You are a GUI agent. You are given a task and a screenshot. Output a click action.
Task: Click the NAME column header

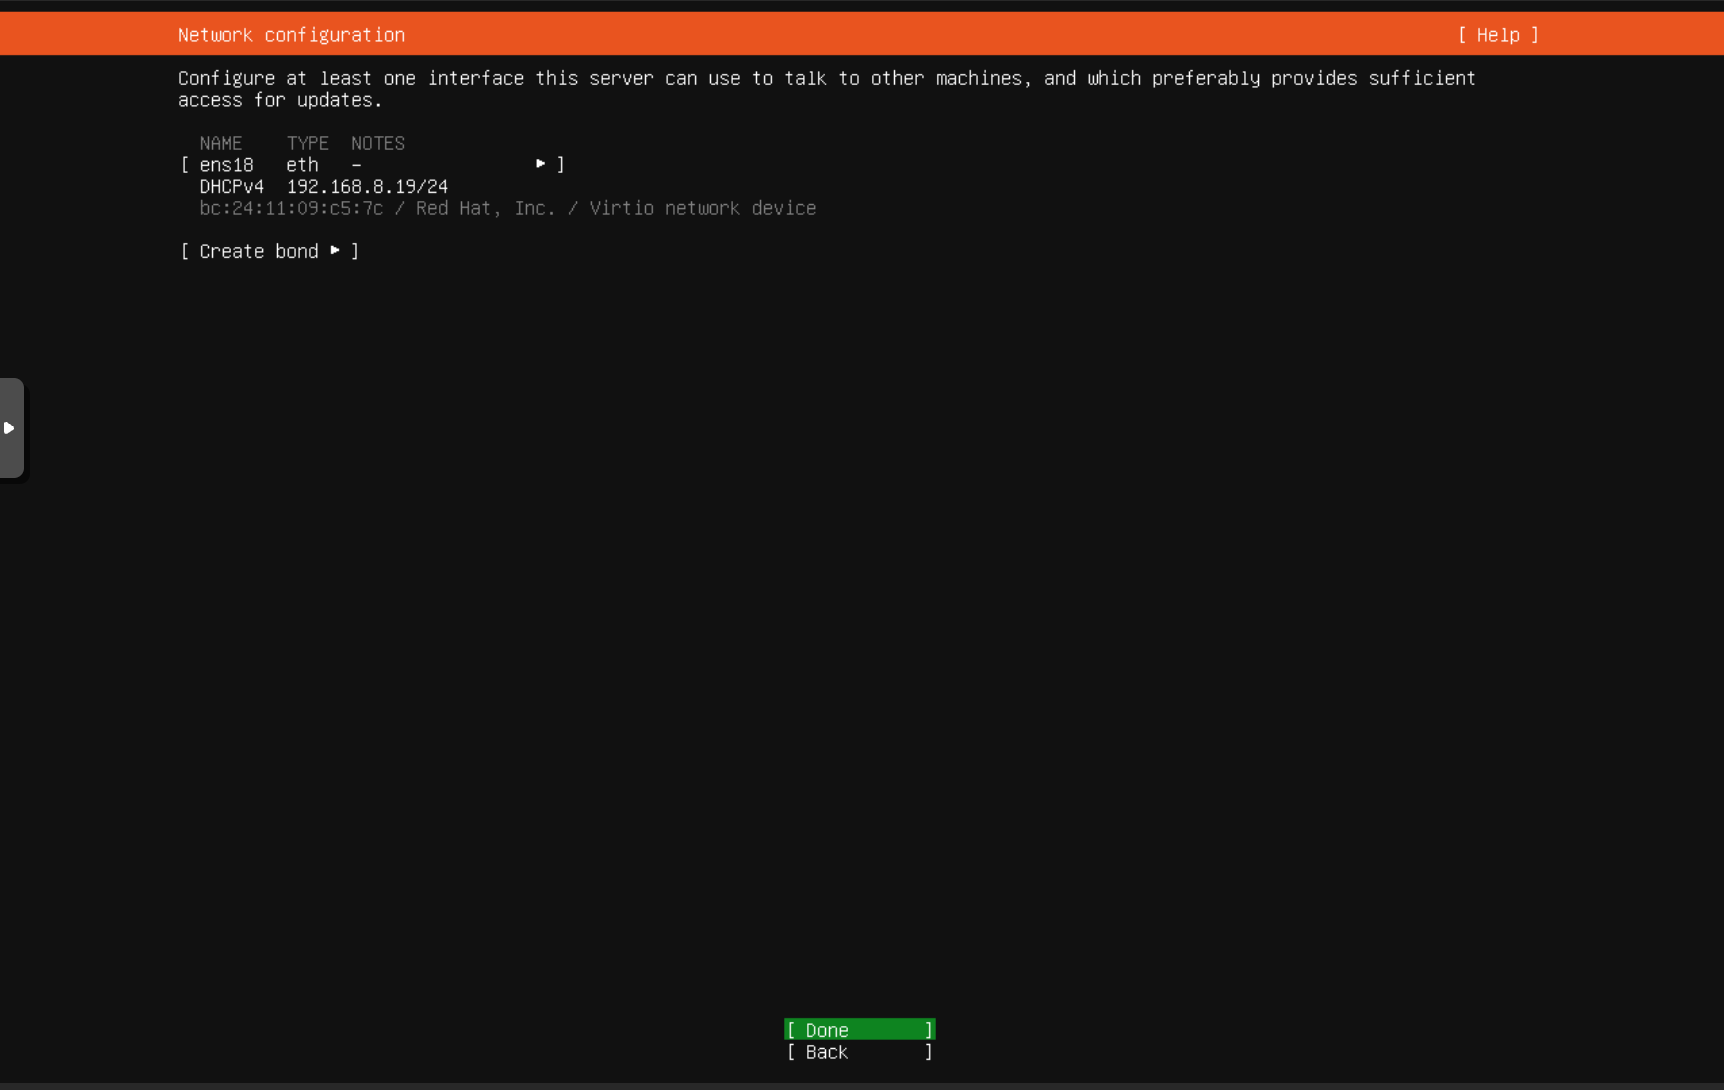pyautogui.click(x=220, y=143)
